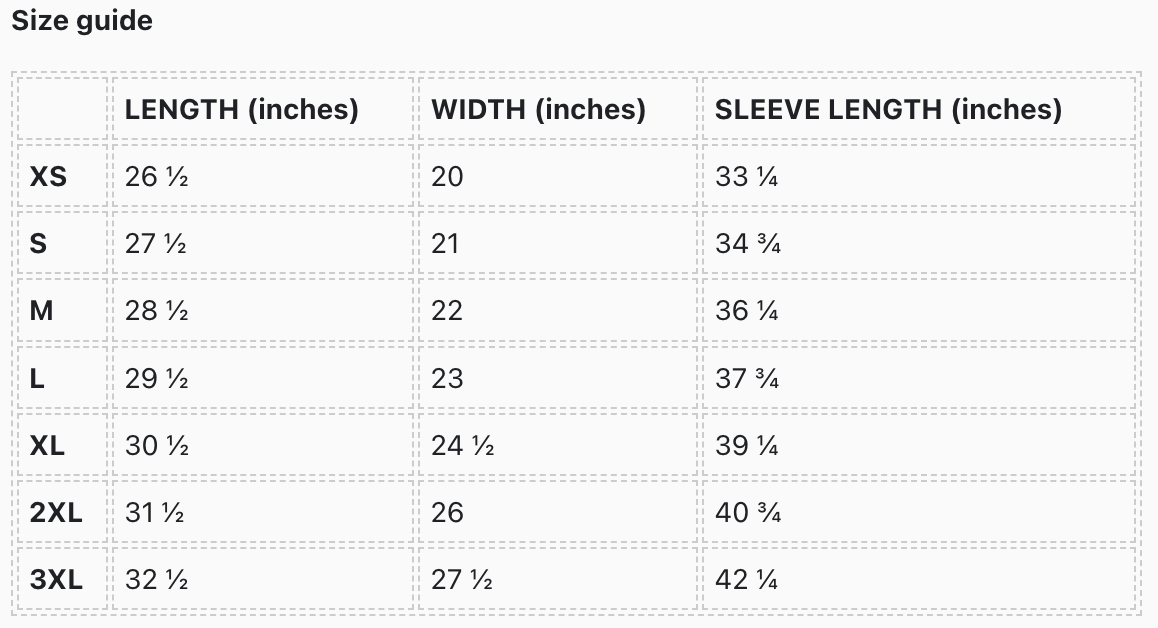Select the WIDTH (inches) column header
Image resolution: width=1158 pixels, height=628 pixels.
tap(538, 109)
